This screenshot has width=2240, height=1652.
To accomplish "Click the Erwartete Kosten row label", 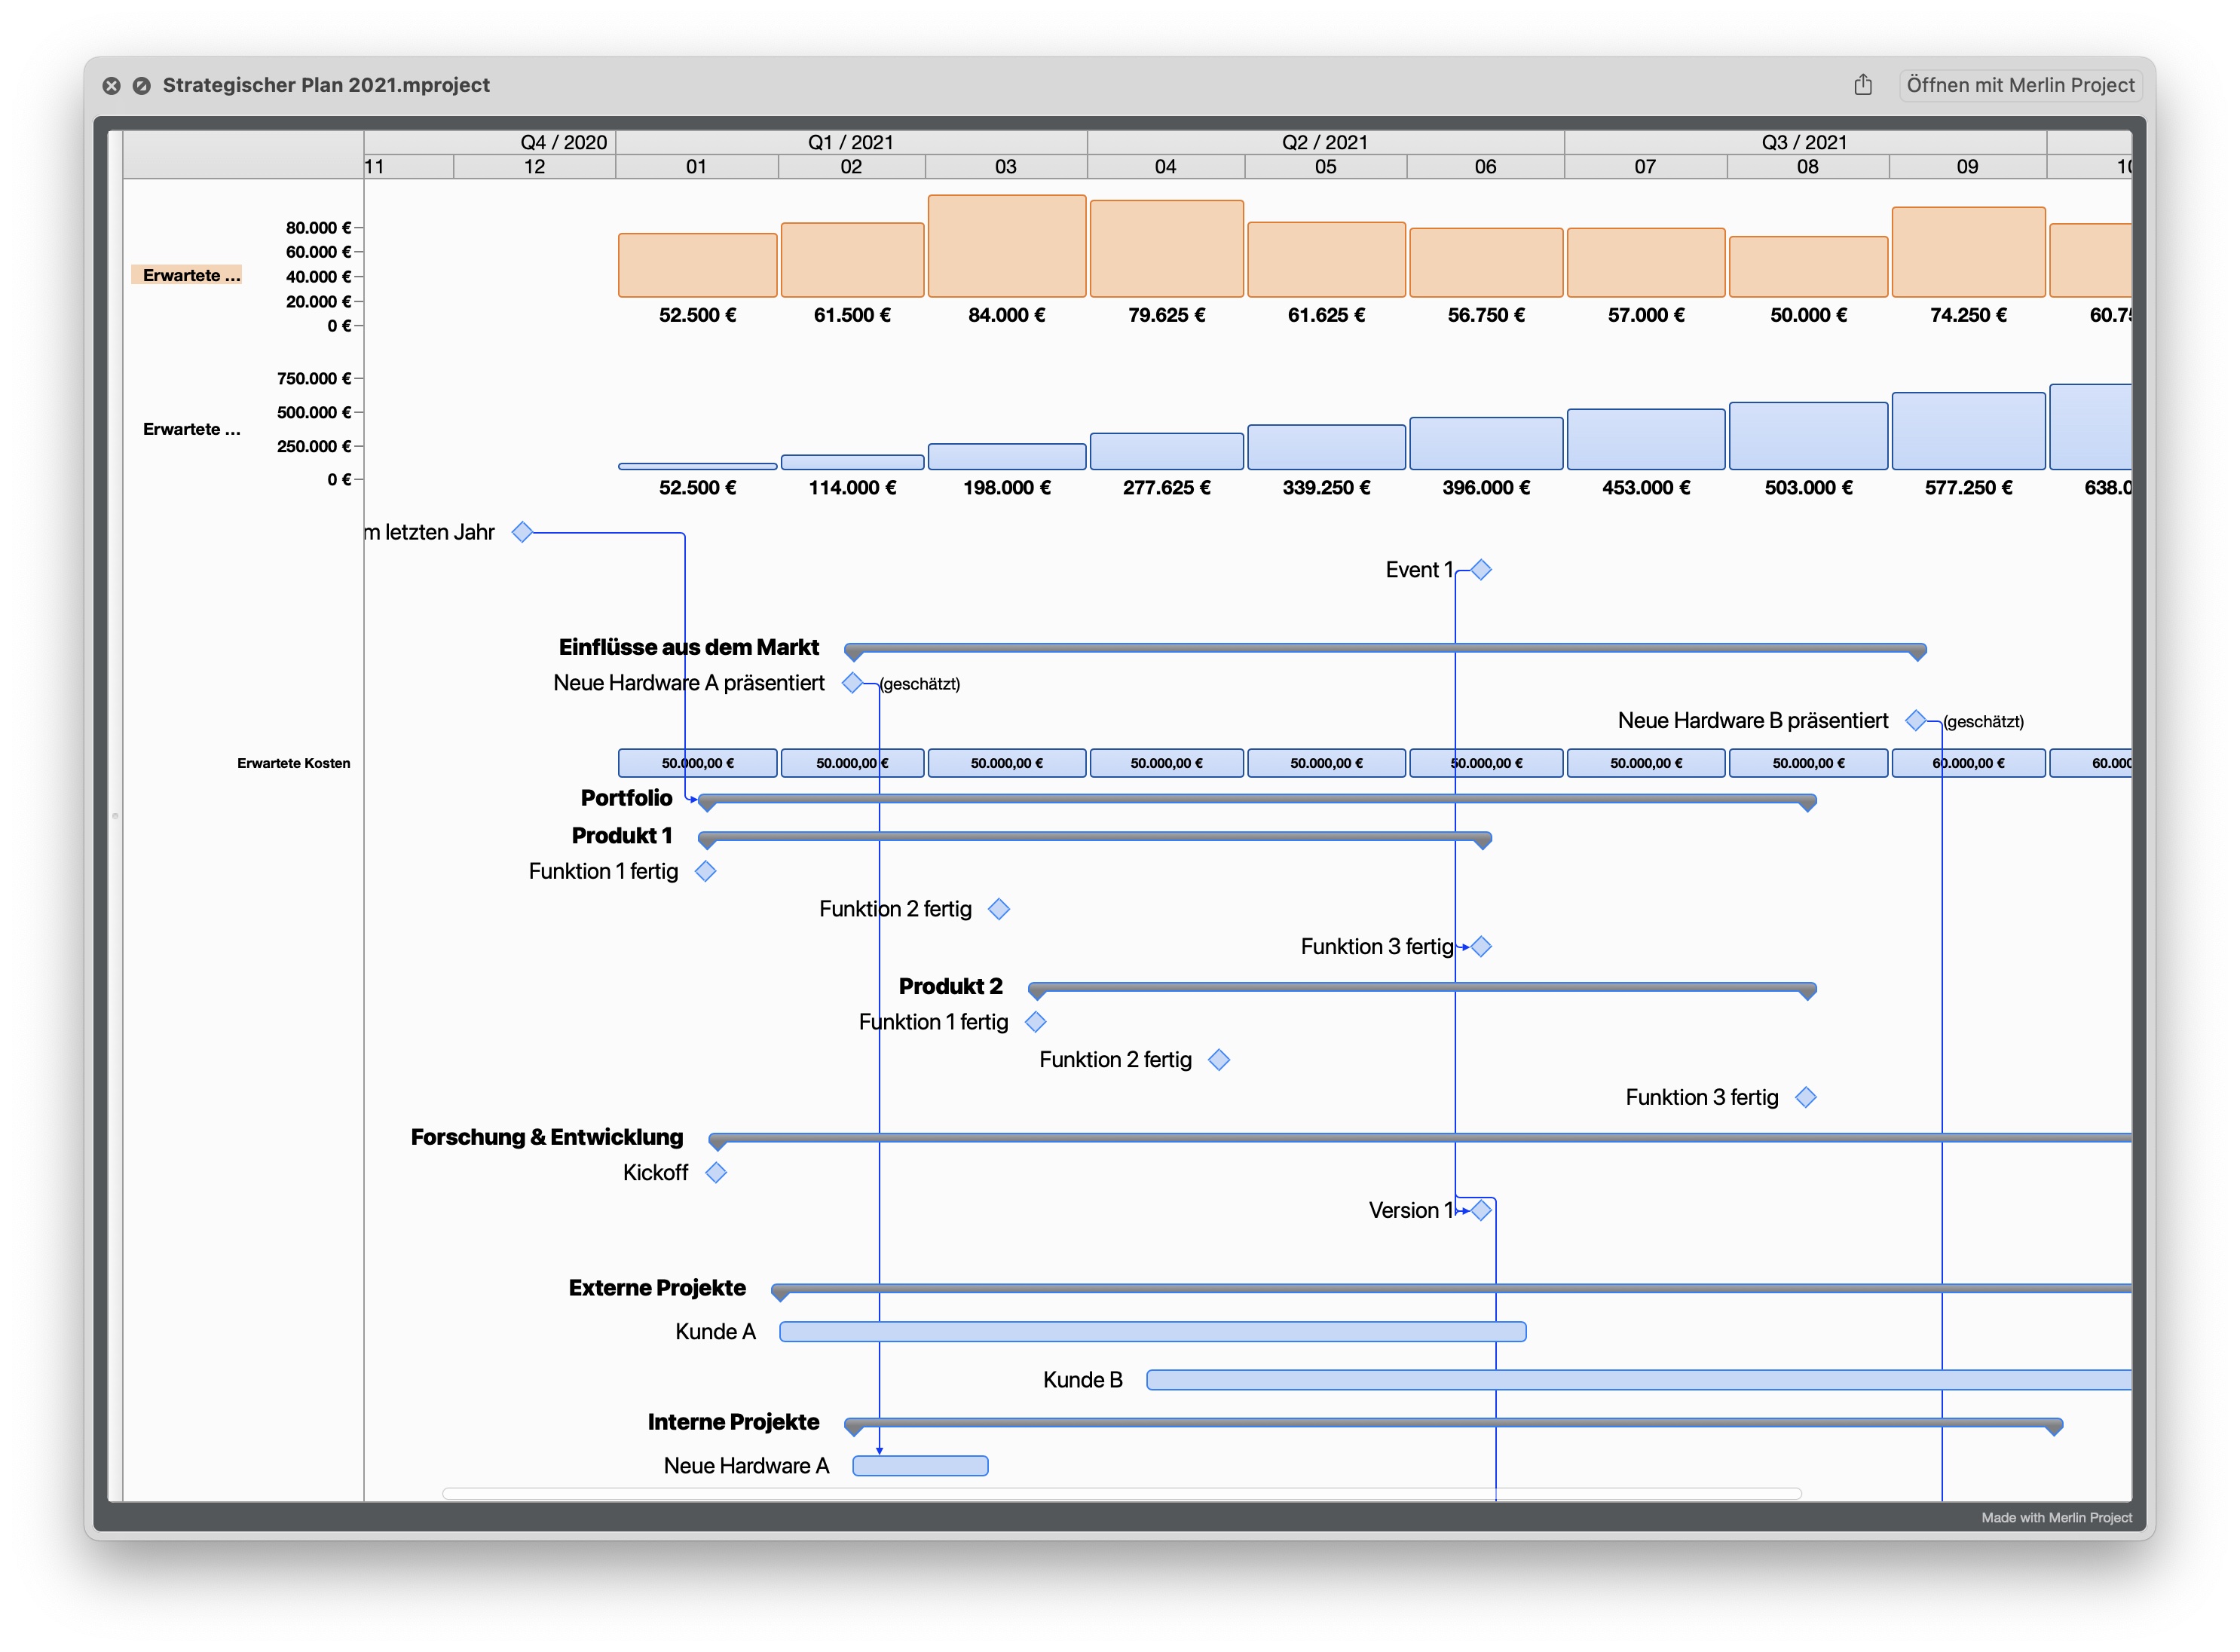I will coord(293,762).
